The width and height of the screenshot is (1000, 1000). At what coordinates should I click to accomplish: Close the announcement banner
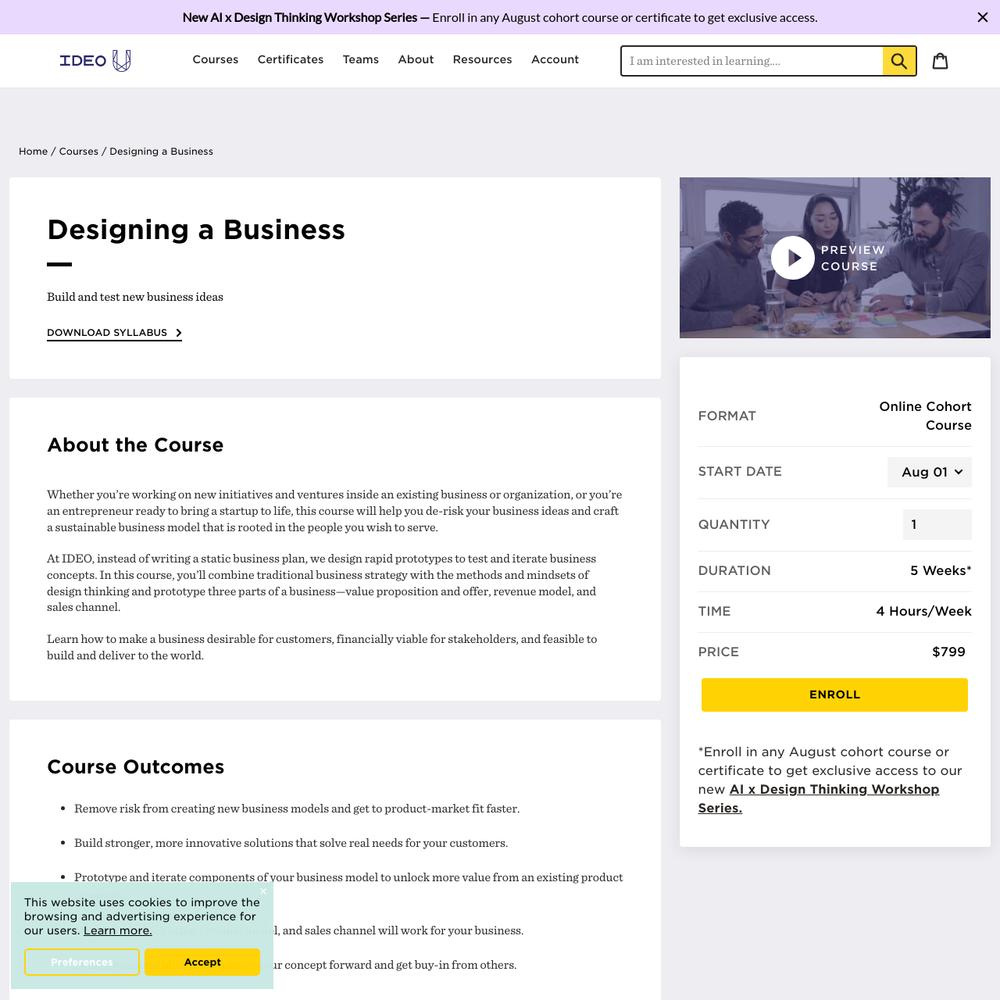[982, 17]
